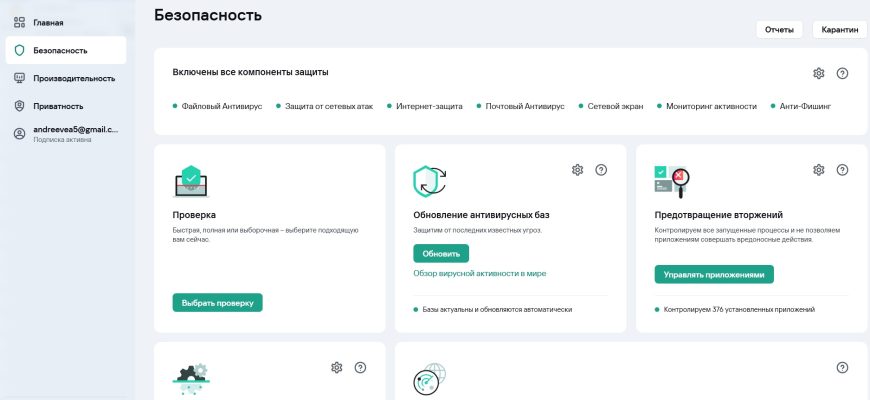Follow the Обзор вирусной активности в мире link
This screenshot has width=870, height=400.
[479, 273]
